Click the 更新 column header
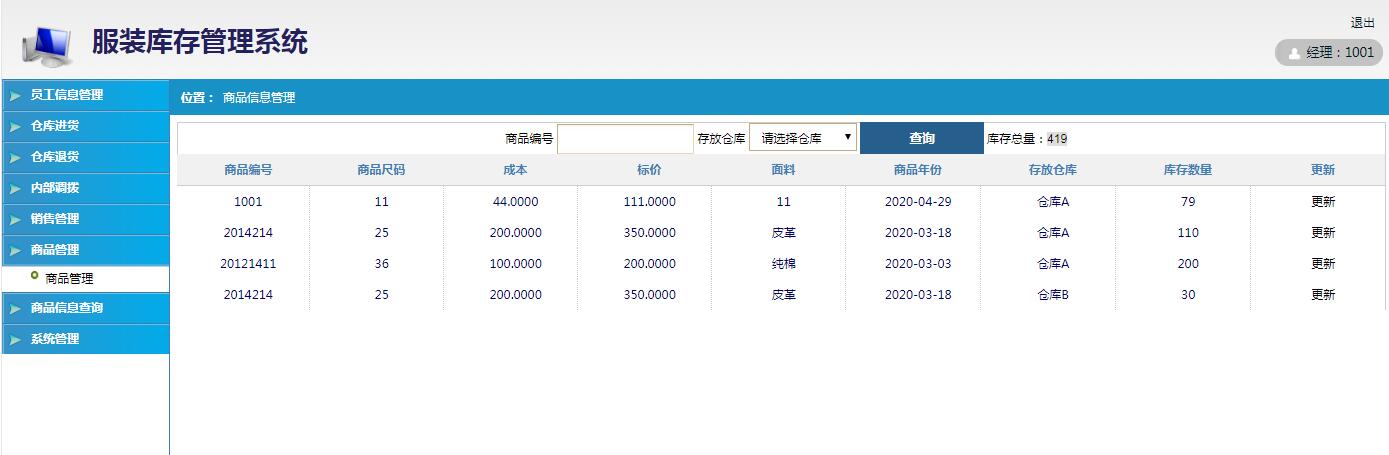This screenshot has width=1389, height=455. [1323, 170]
